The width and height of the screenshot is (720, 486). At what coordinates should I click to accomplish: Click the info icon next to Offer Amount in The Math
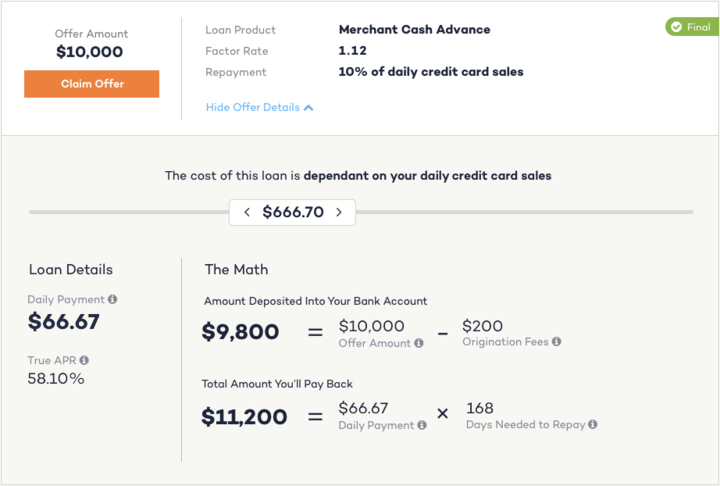(419, 343)
